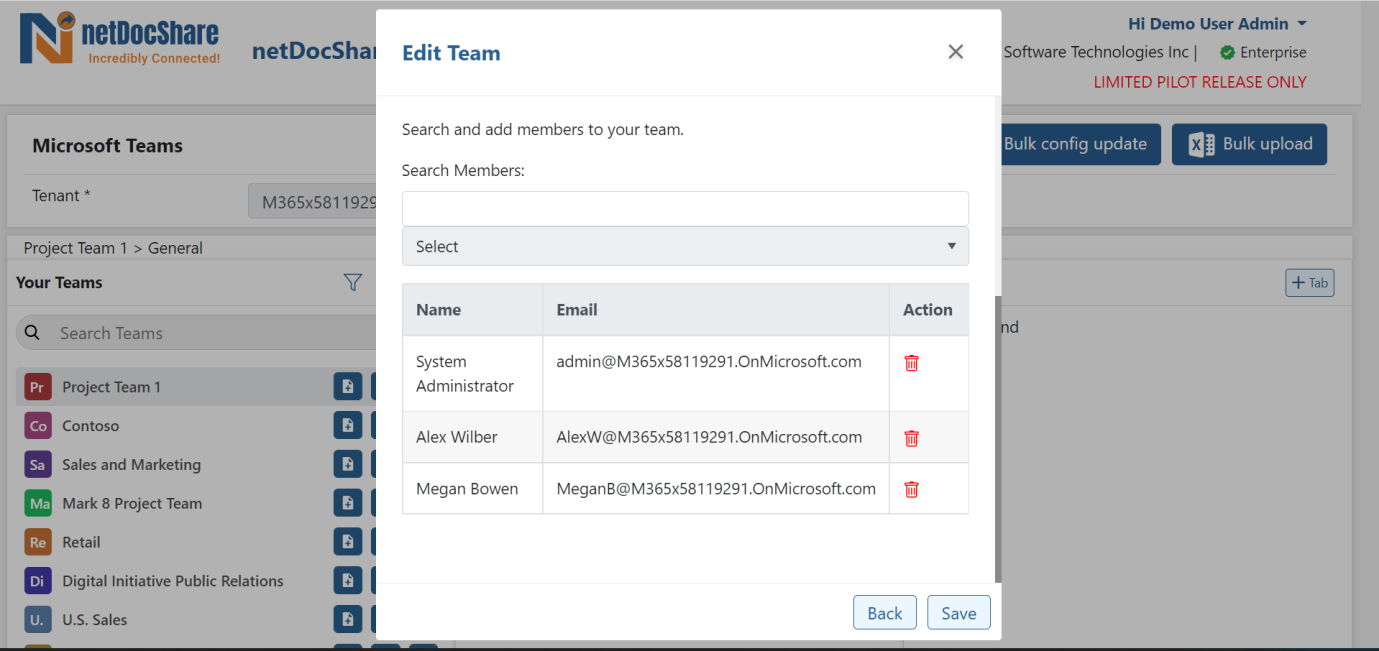The width and height of the screenshot is (1379, 651).
Task: Click the U.S. Sales file icon button
Action: [x=348, y=620]
